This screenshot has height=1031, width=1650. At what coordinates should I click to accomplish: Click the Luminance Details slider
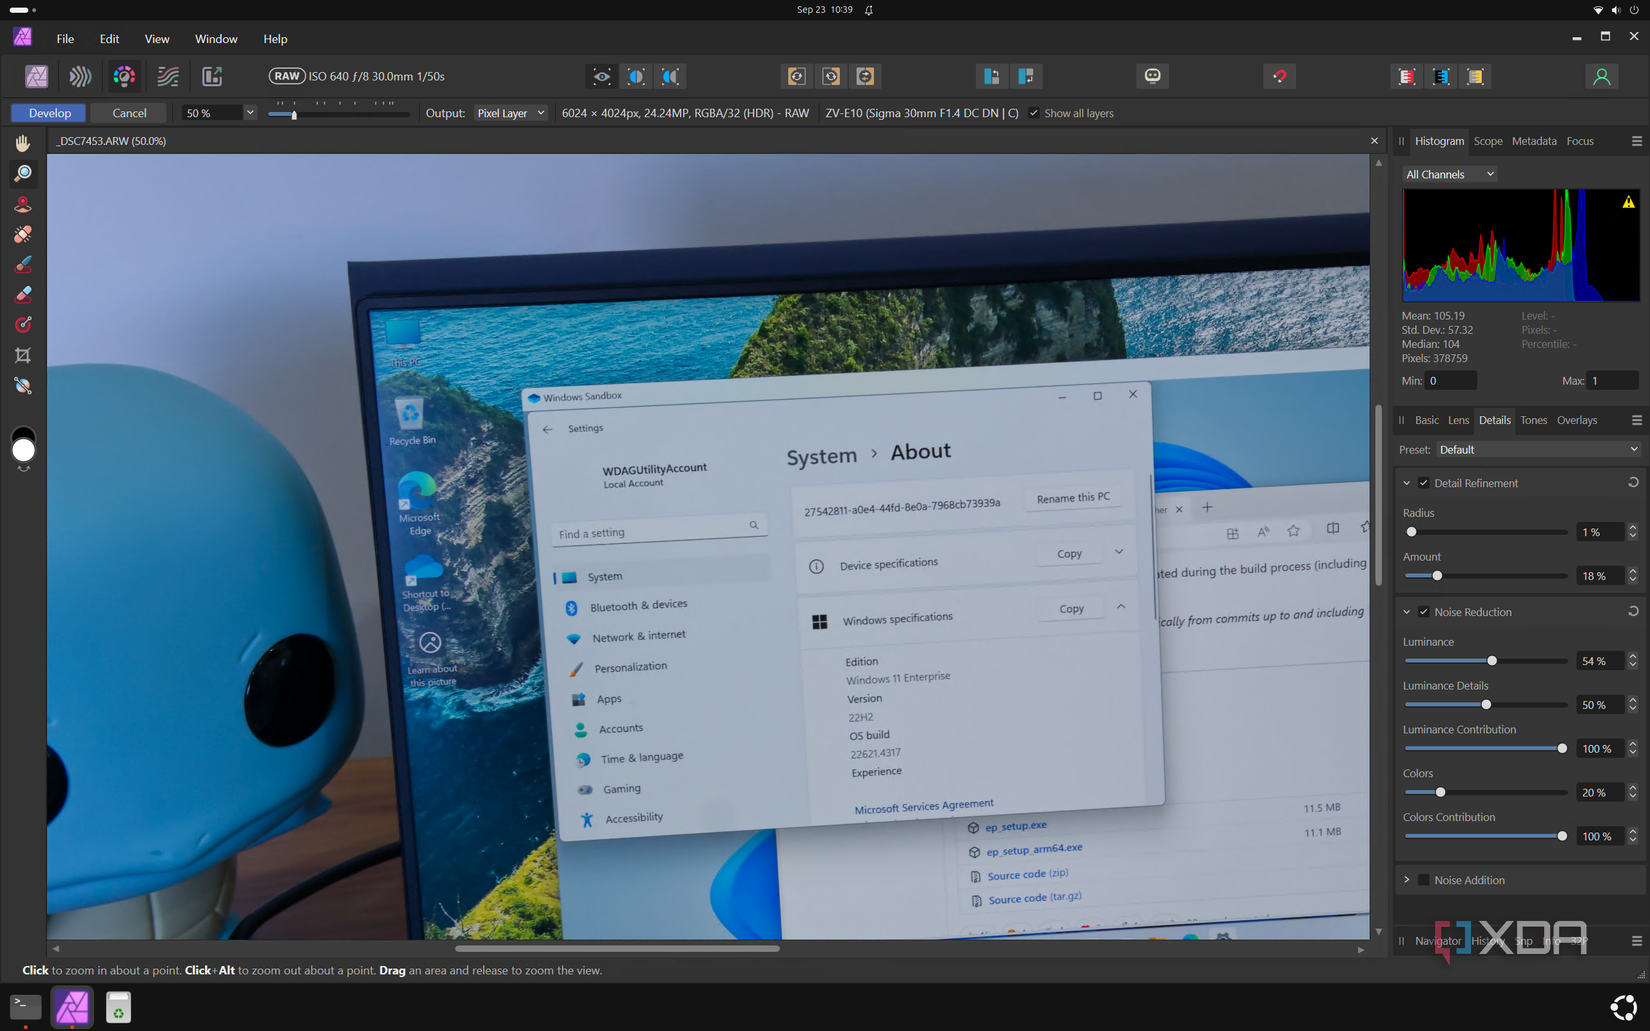[x=1485, y=705]
